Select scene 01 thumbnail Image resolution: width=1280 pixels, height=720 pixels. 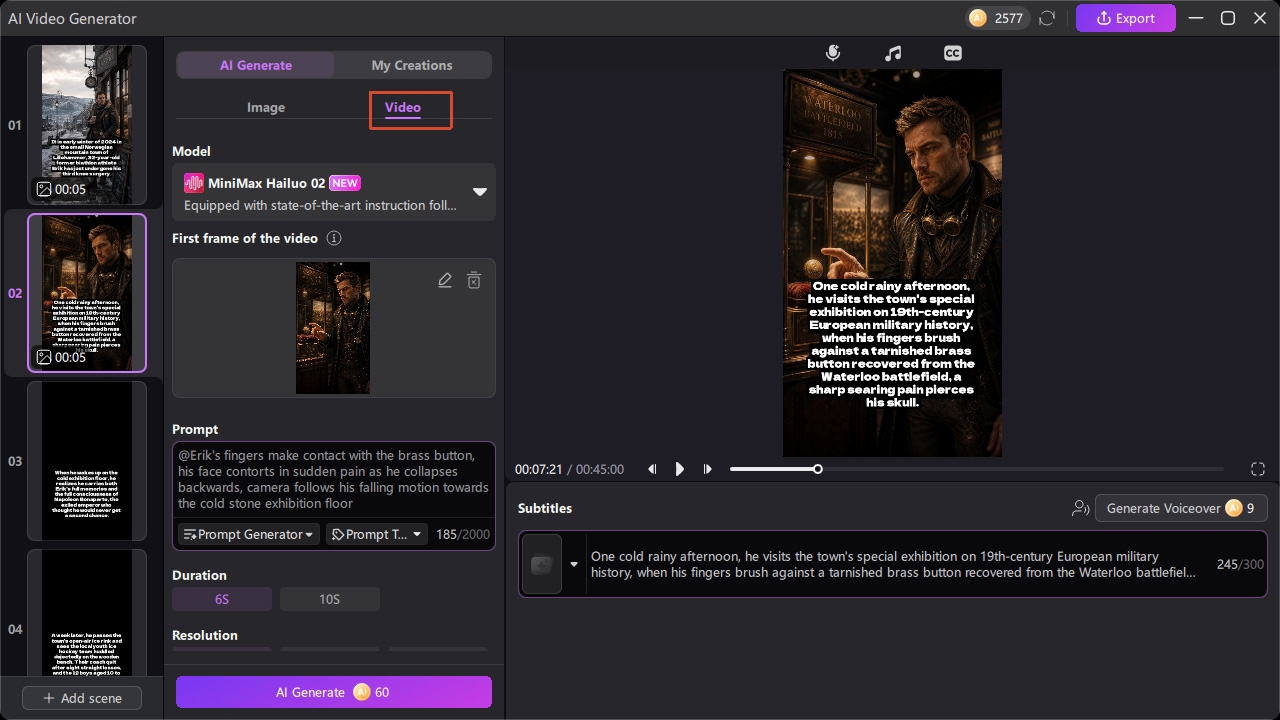coord(87,125)
